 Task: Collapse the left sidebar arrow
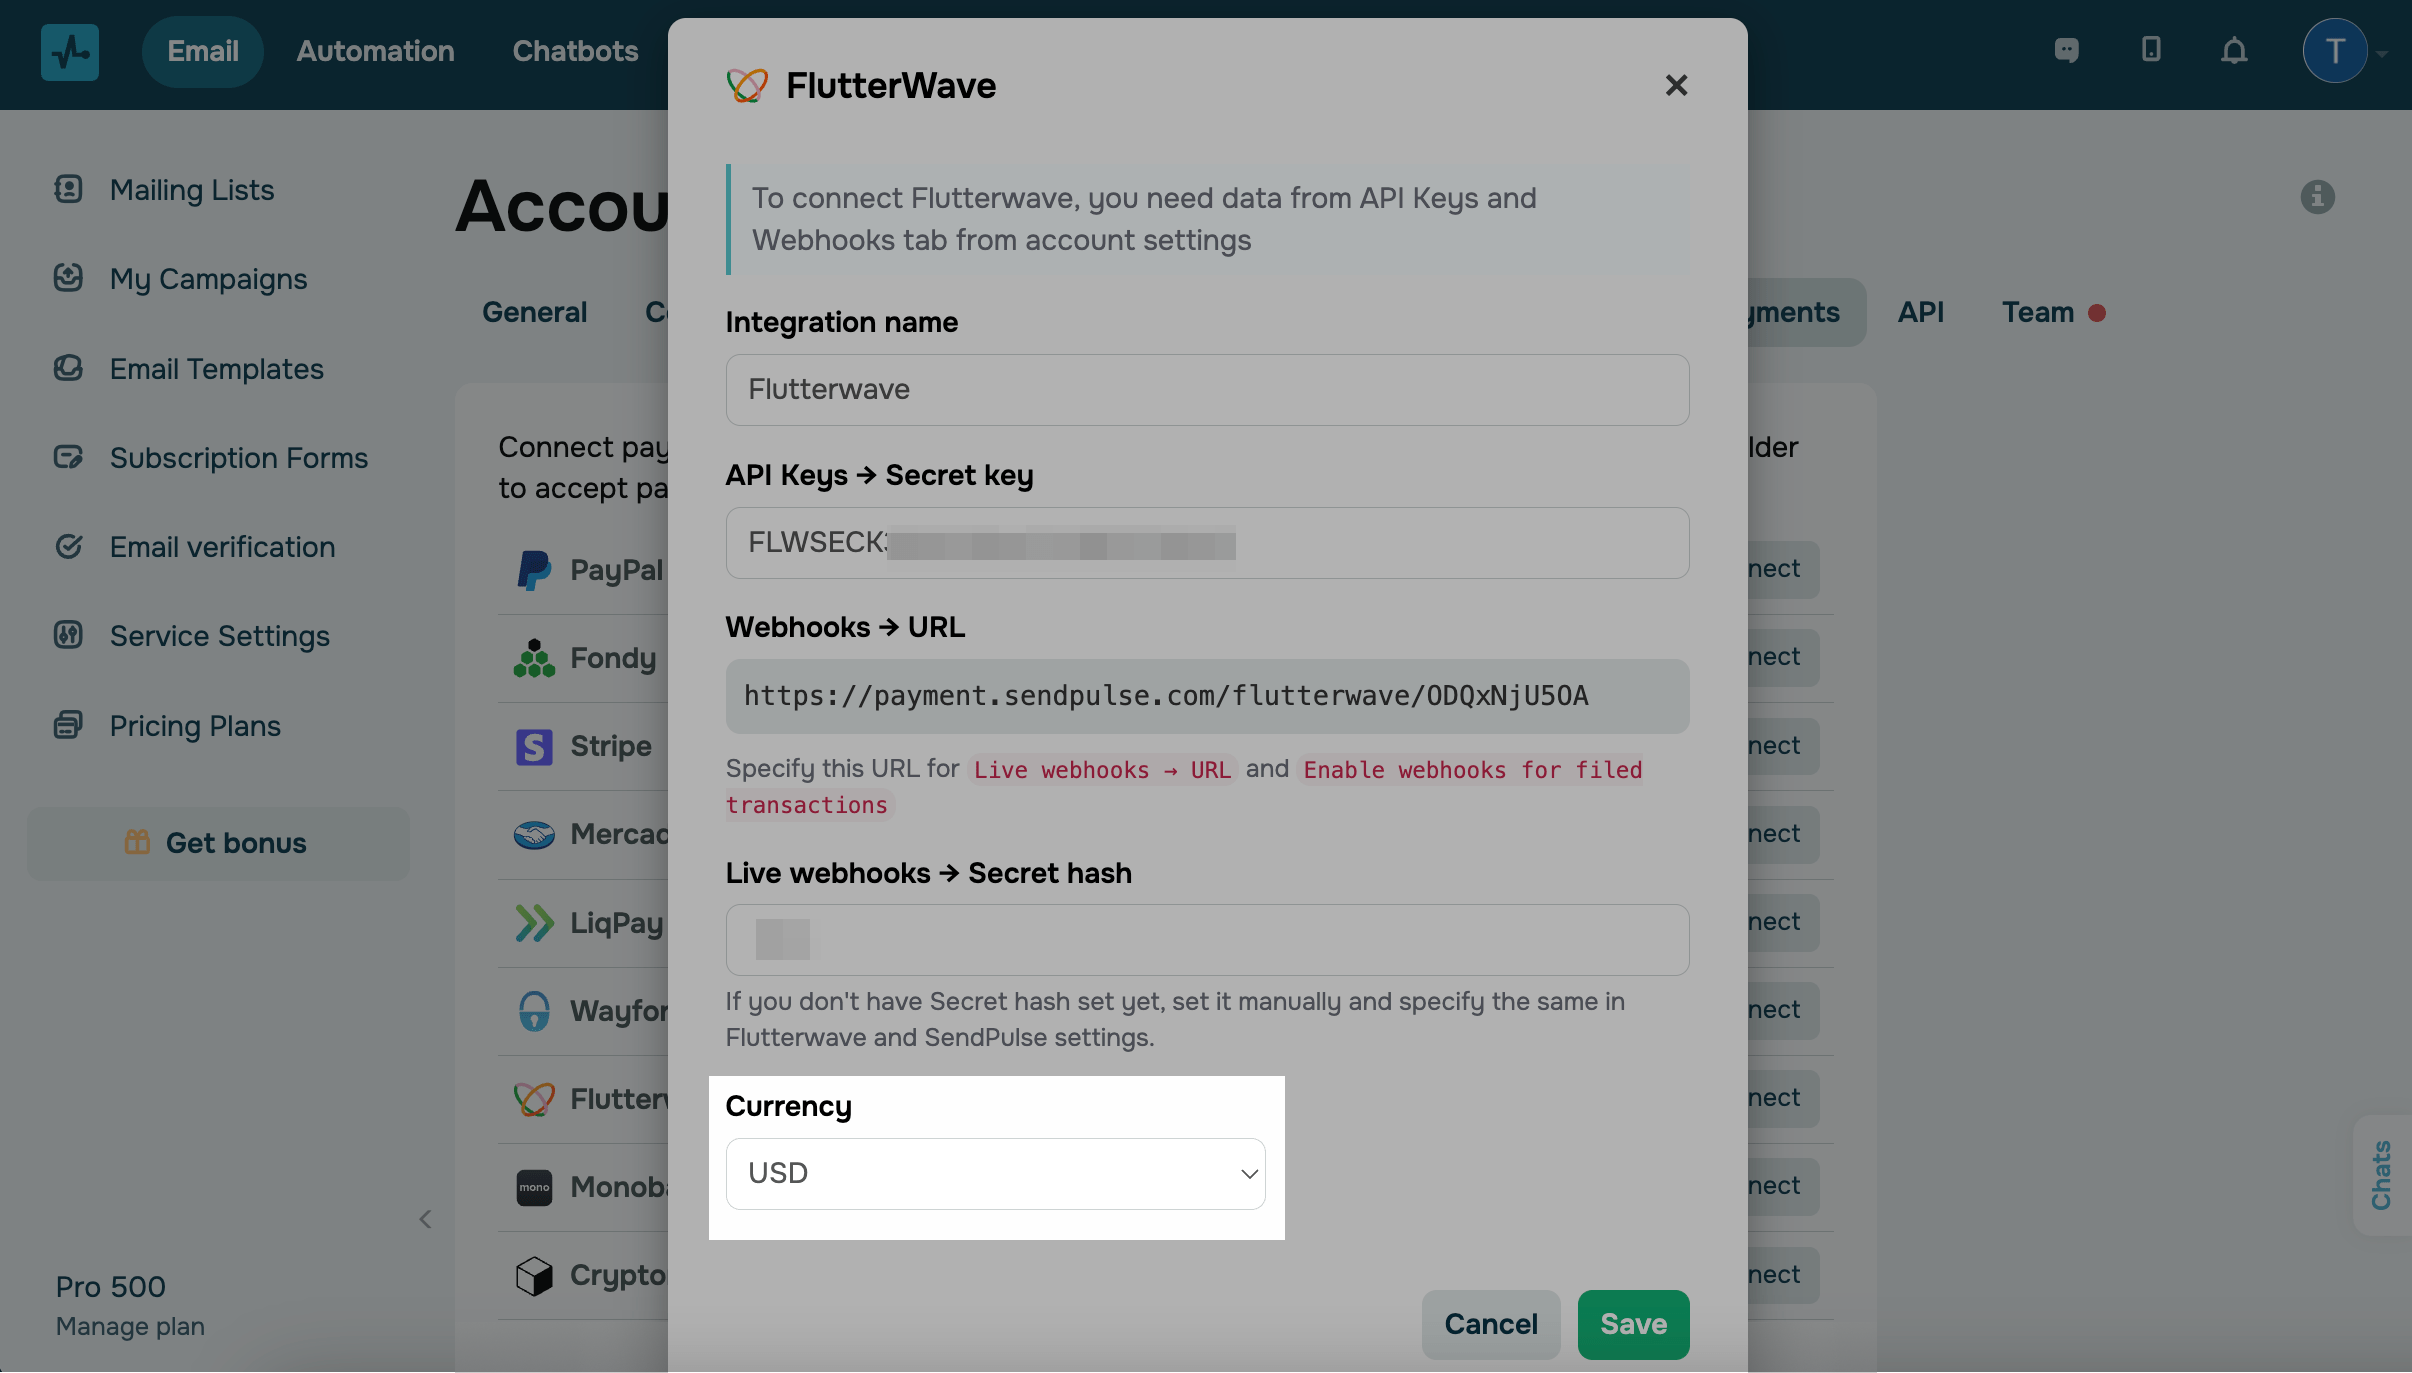point(425,1219)
